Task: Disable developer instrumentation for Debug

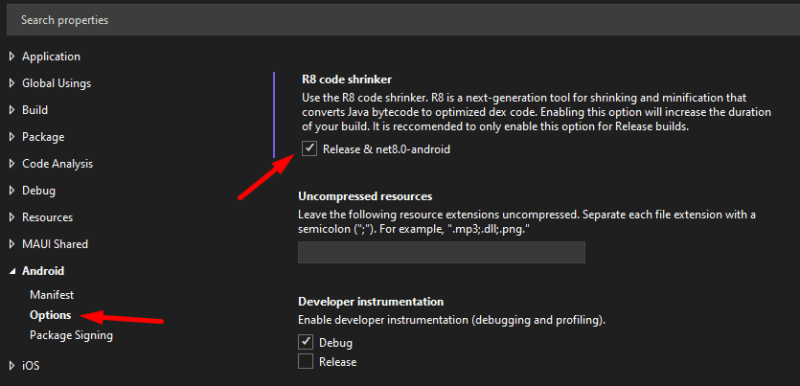Action: tap(306, 342)
